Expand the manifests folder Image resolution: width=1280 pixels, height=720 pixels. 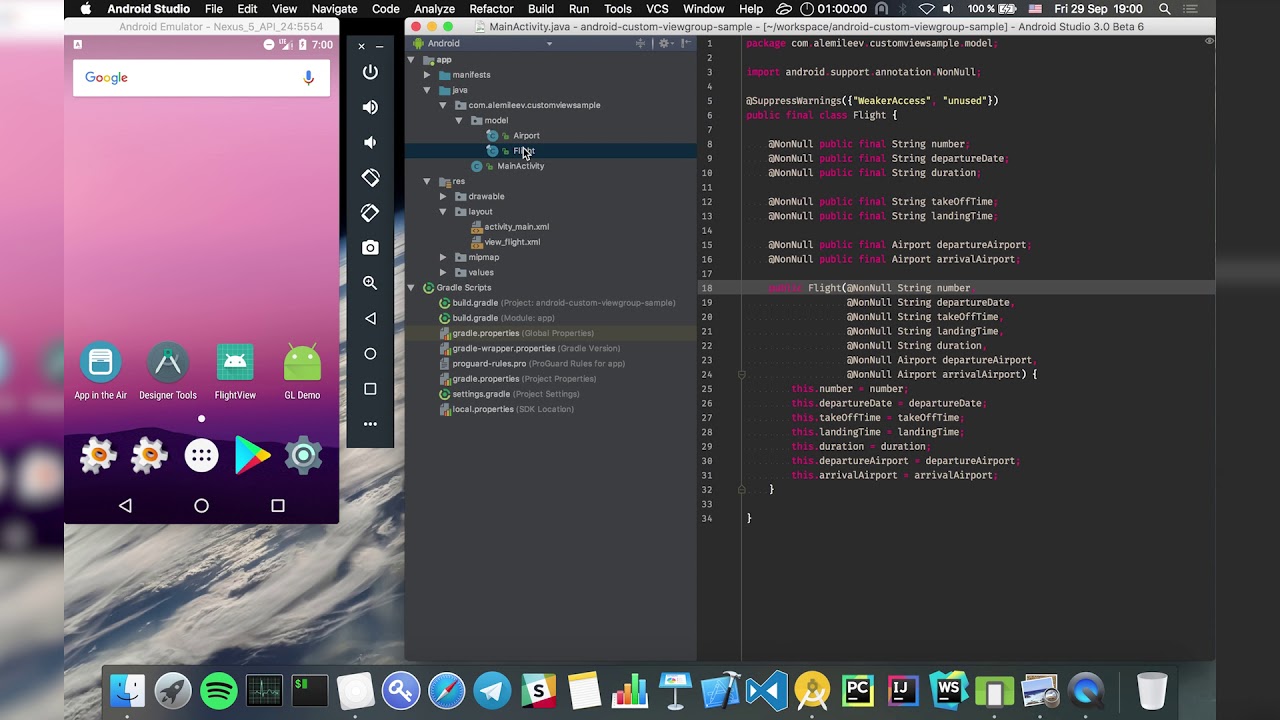click(427, 75)
